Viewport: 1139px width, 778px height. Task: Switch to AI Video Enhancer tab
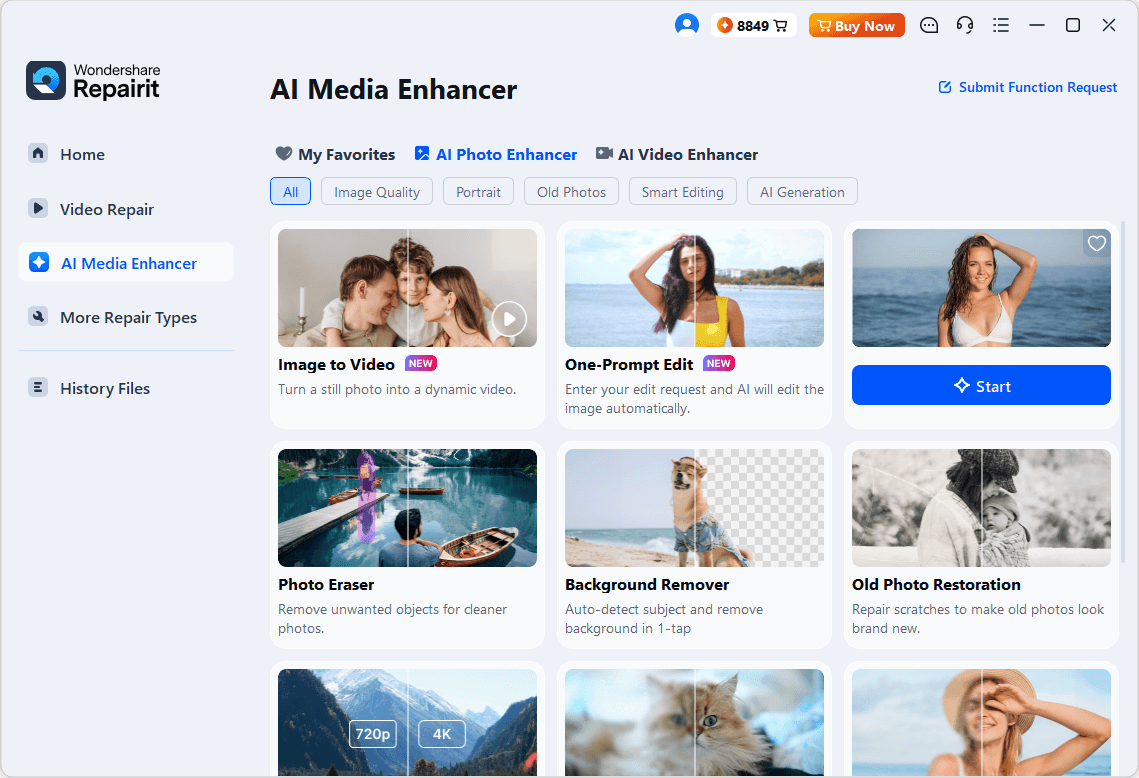pyautogui.click(x=677, y=154)
